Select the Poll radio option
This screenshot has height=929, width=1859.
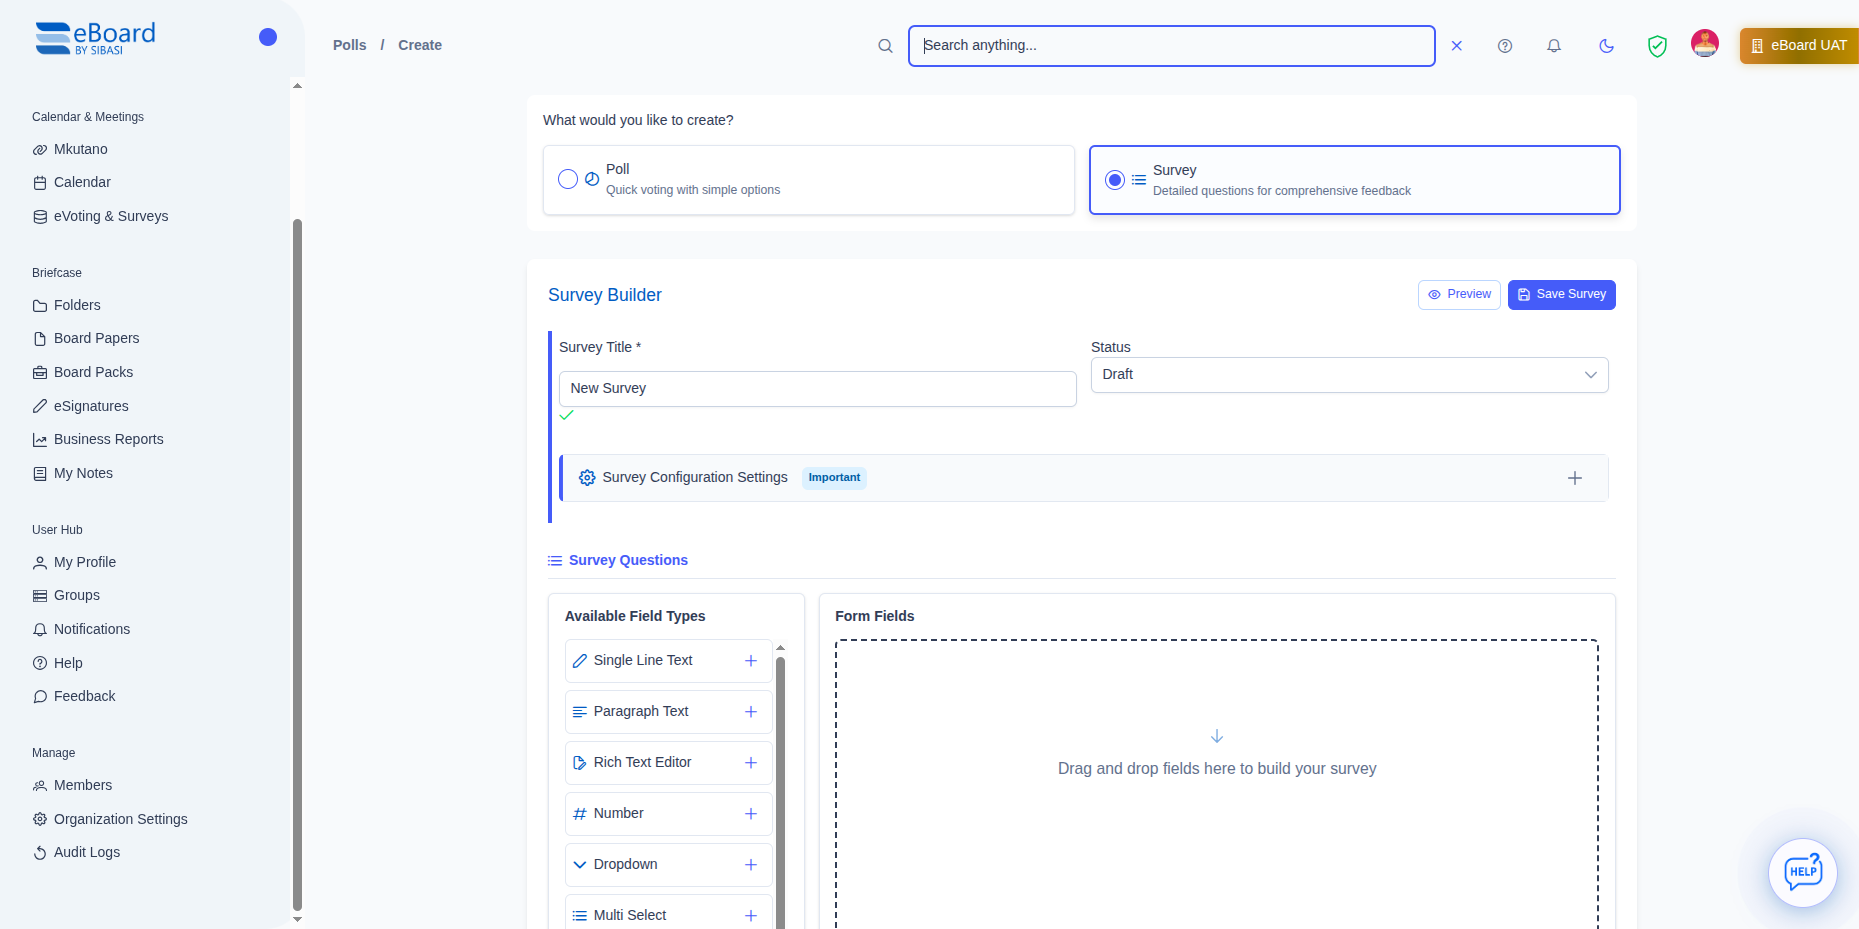568,179
